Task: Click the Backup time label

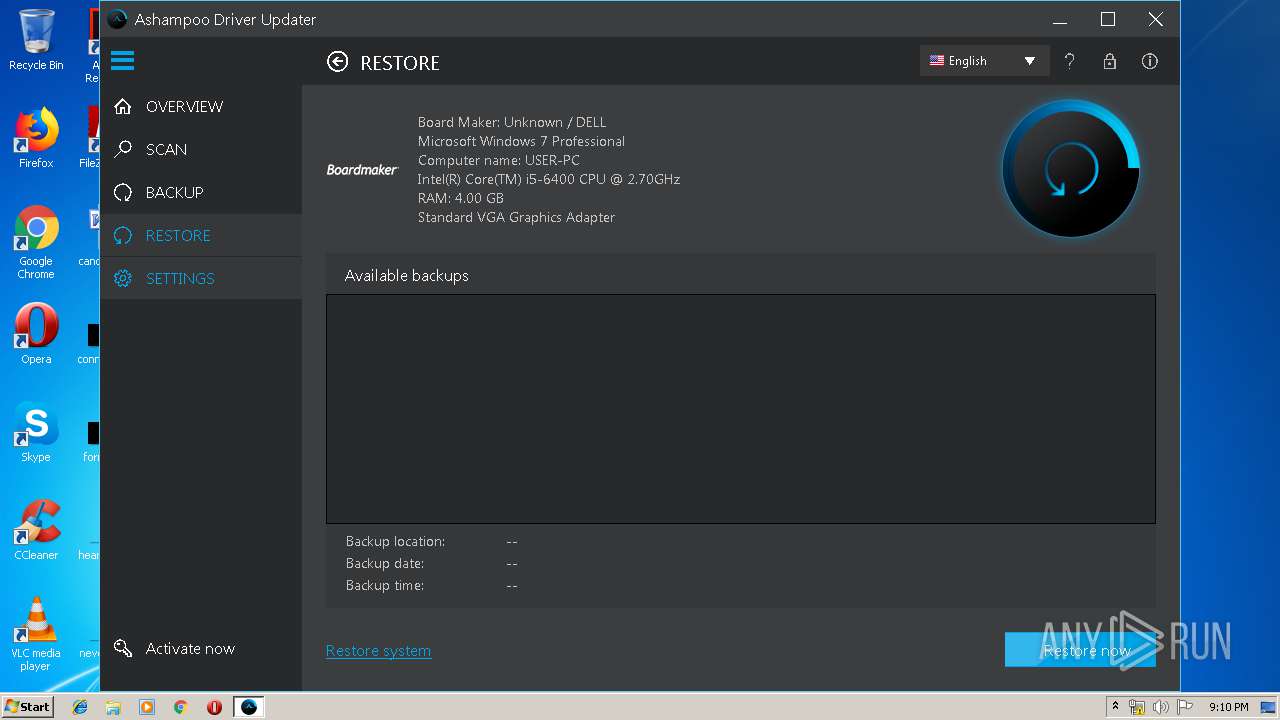Action: [385, 585]
